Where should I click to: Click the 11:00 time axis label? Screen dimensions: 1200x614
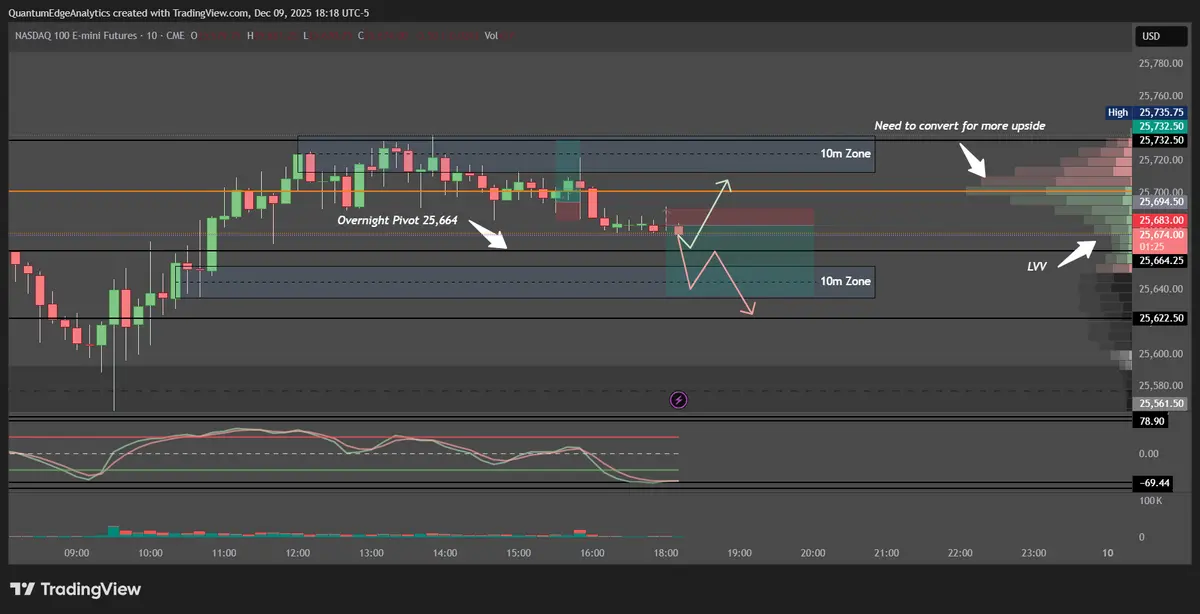[224, 552]
